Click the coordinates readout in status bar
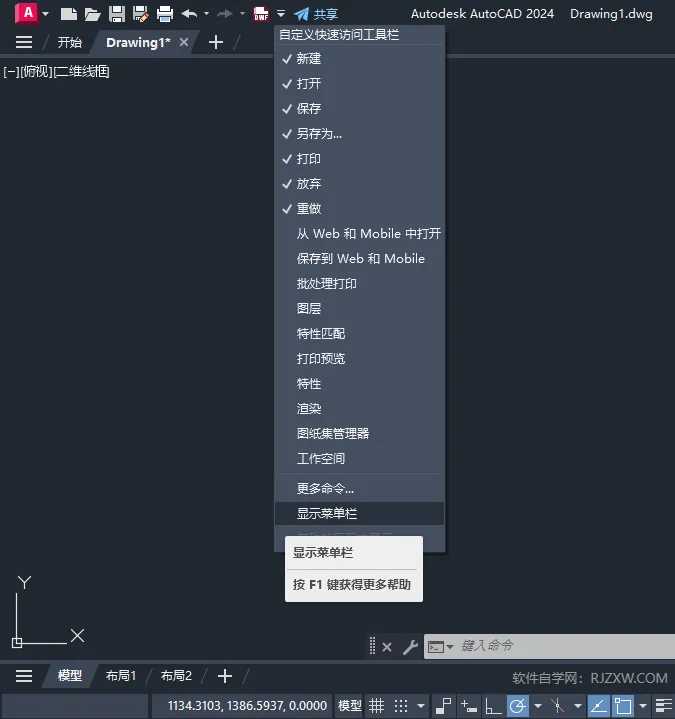 point(247,706)
